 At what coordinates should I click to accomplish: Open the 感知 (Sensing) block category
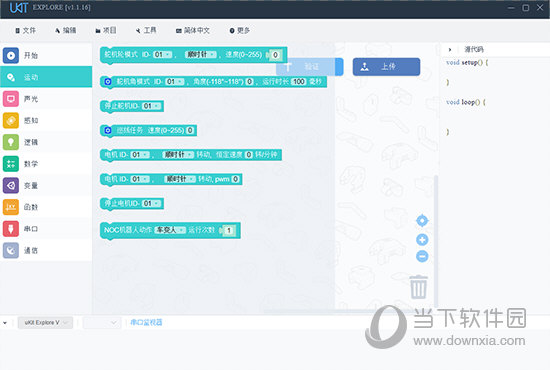[46, 120]
